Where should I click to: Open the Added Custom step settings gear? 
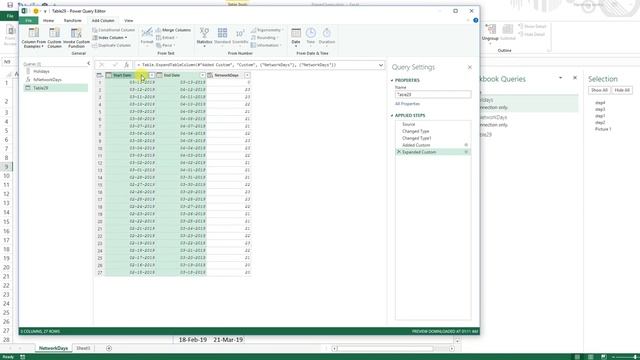point(466,145)
